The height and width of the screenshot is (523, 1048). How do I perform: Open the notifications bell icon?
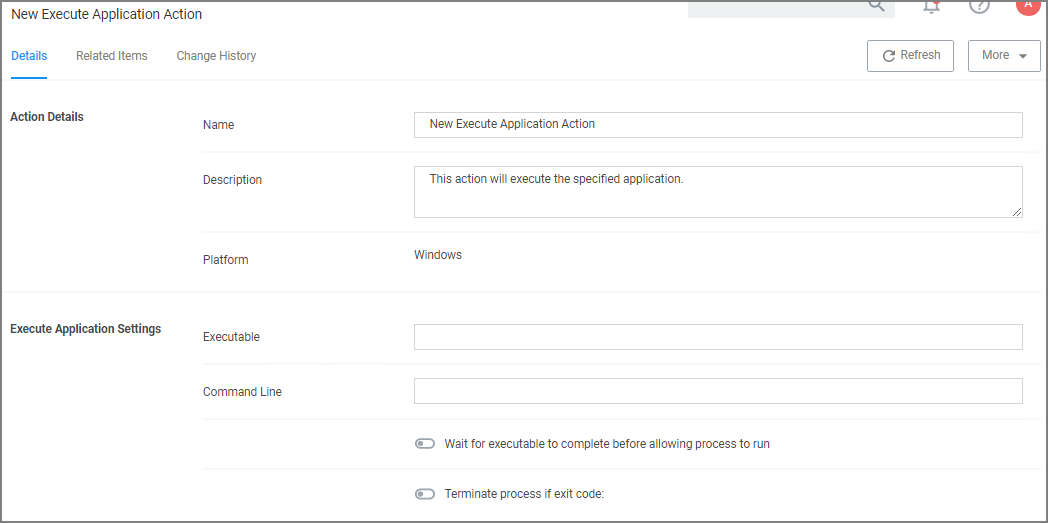pos(932,6)
